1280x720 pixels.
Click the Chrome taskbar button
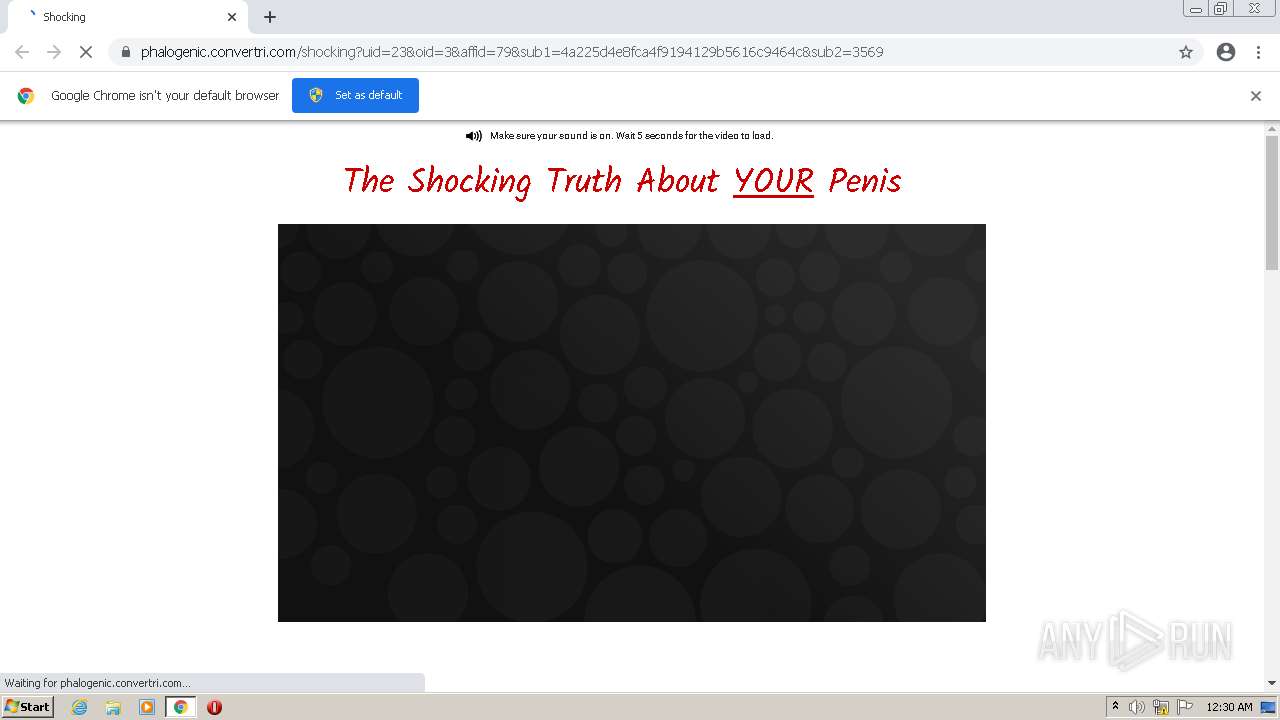pyautogui.click(x=180, y=707)
